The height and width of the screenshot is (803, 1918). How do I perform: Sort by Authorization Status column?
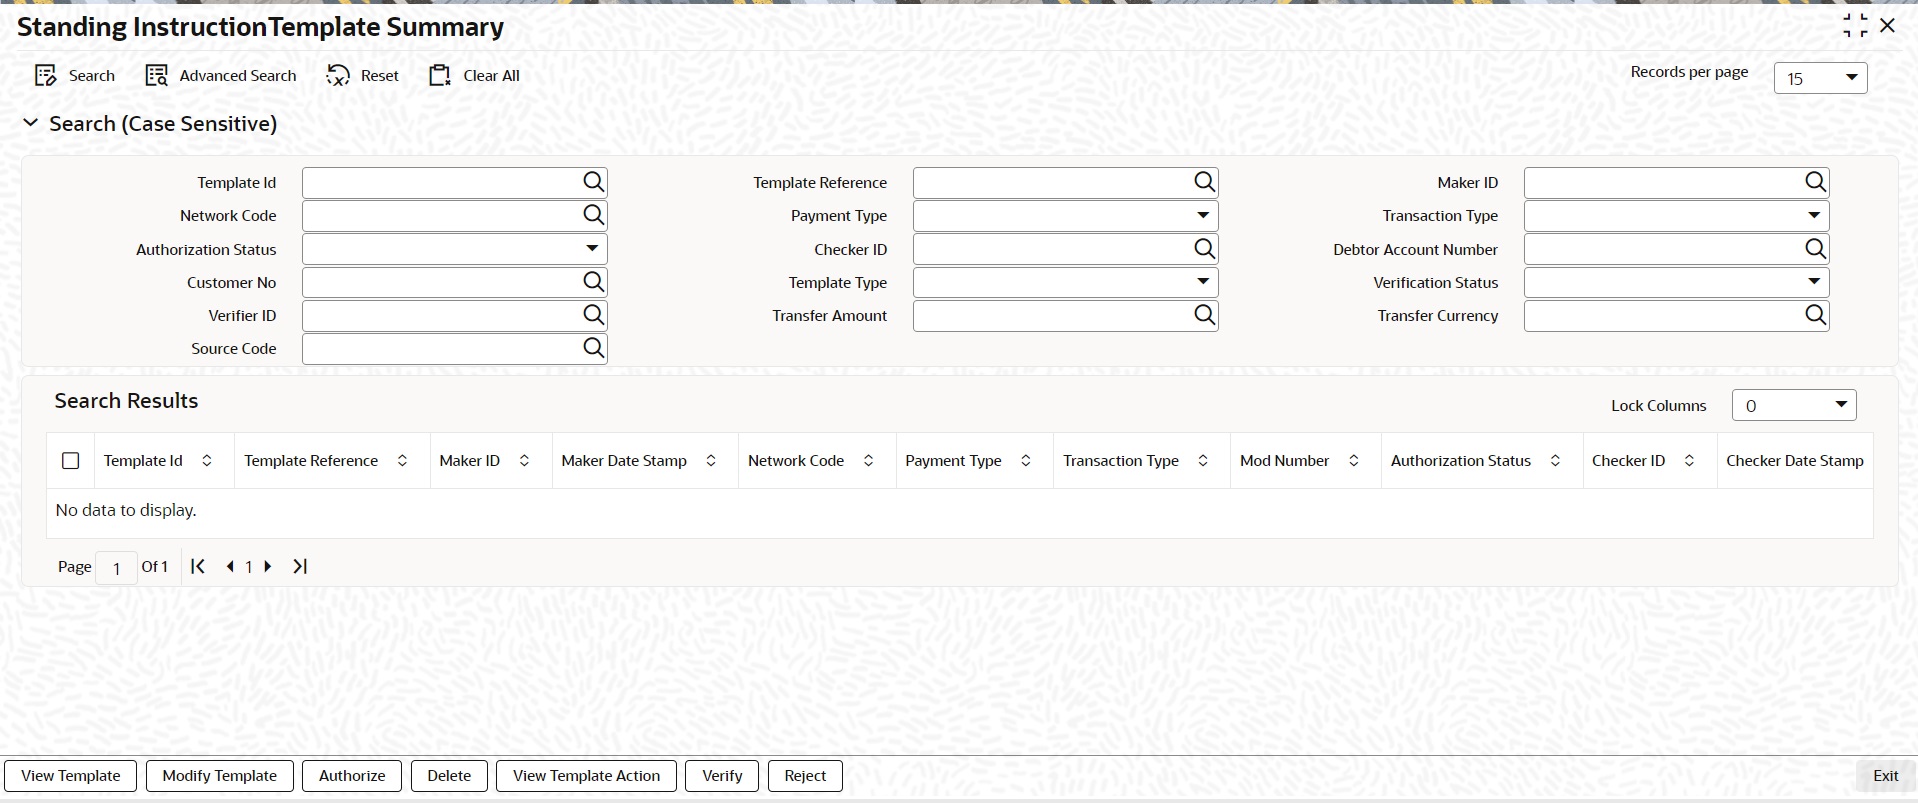tap(1555, 461)
